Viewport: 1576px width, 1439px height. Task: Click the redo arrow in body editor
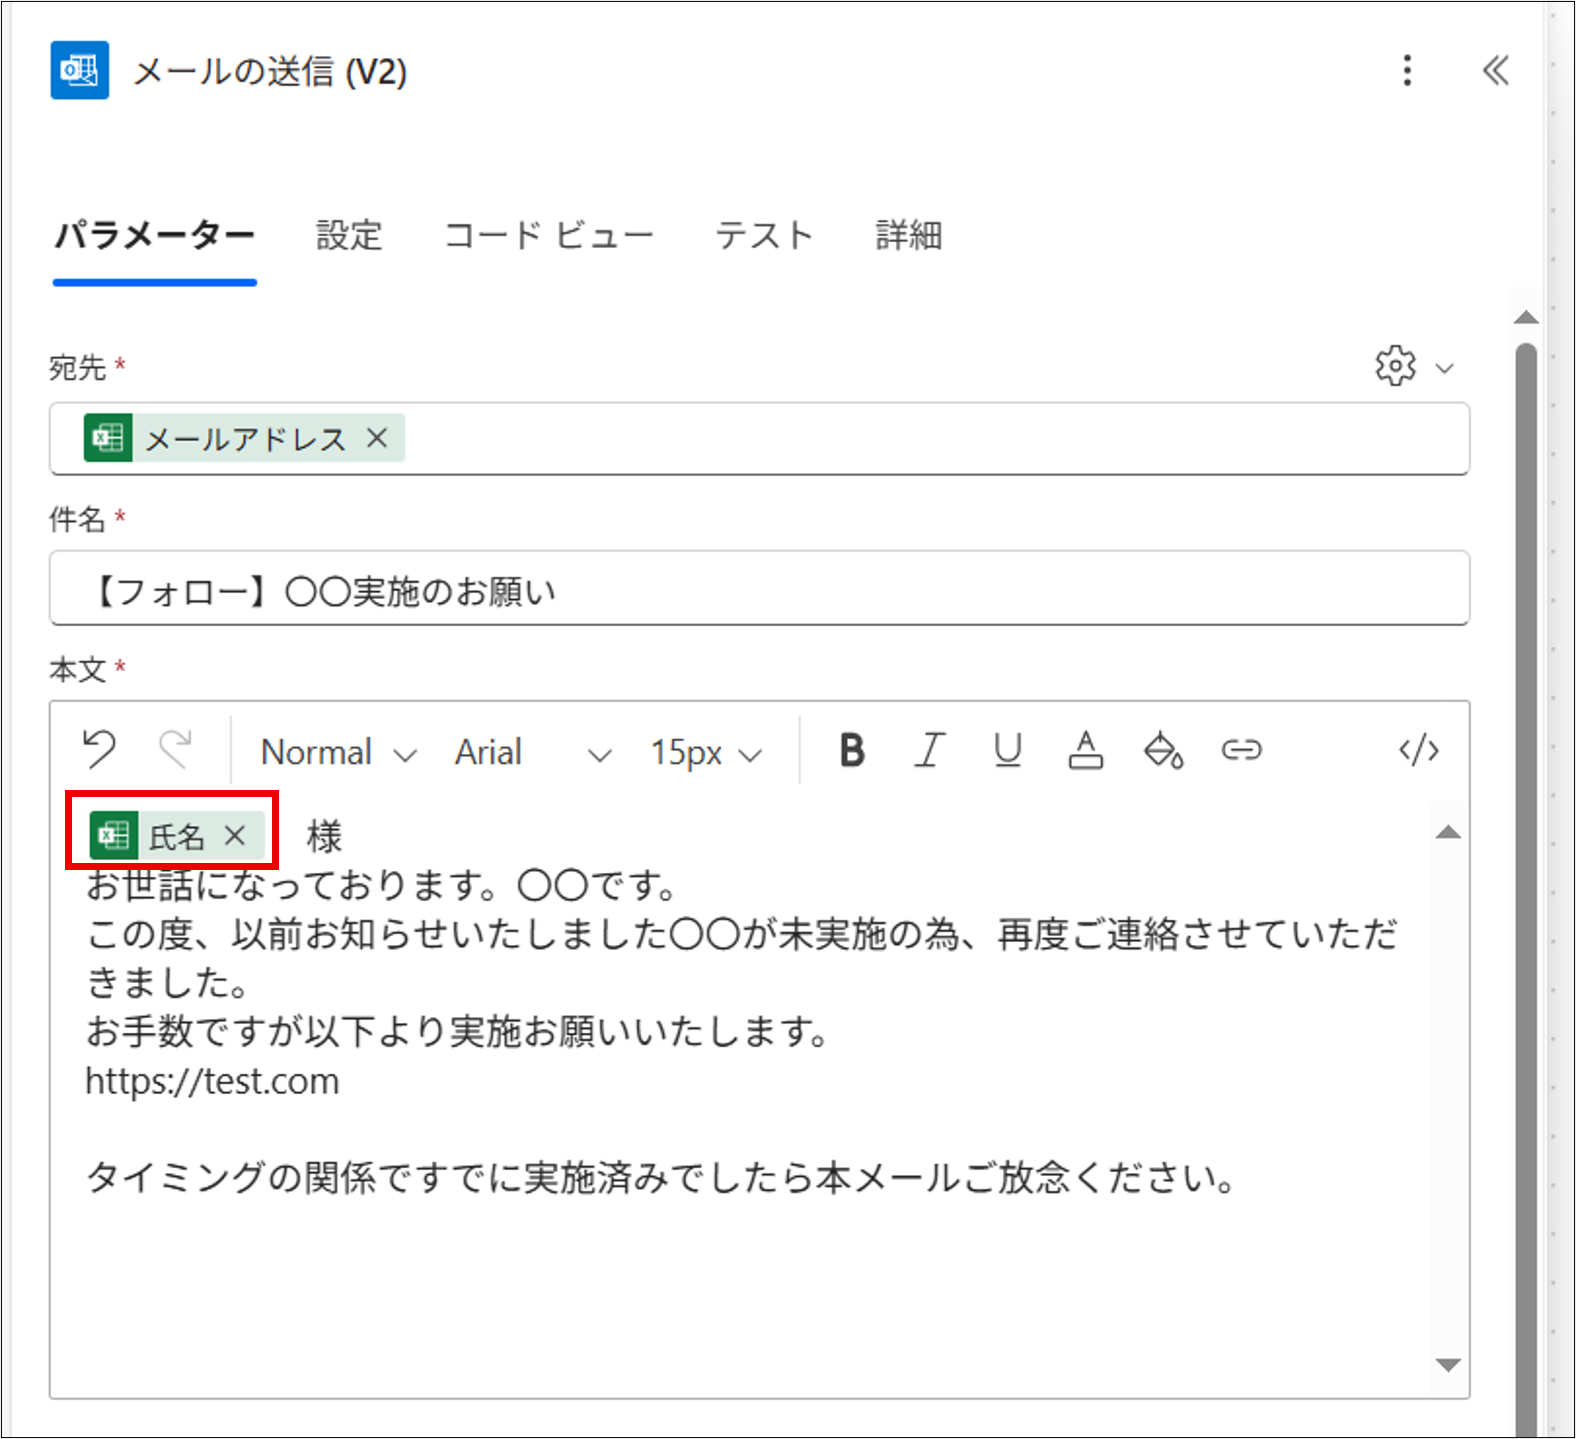pos(176,750)
